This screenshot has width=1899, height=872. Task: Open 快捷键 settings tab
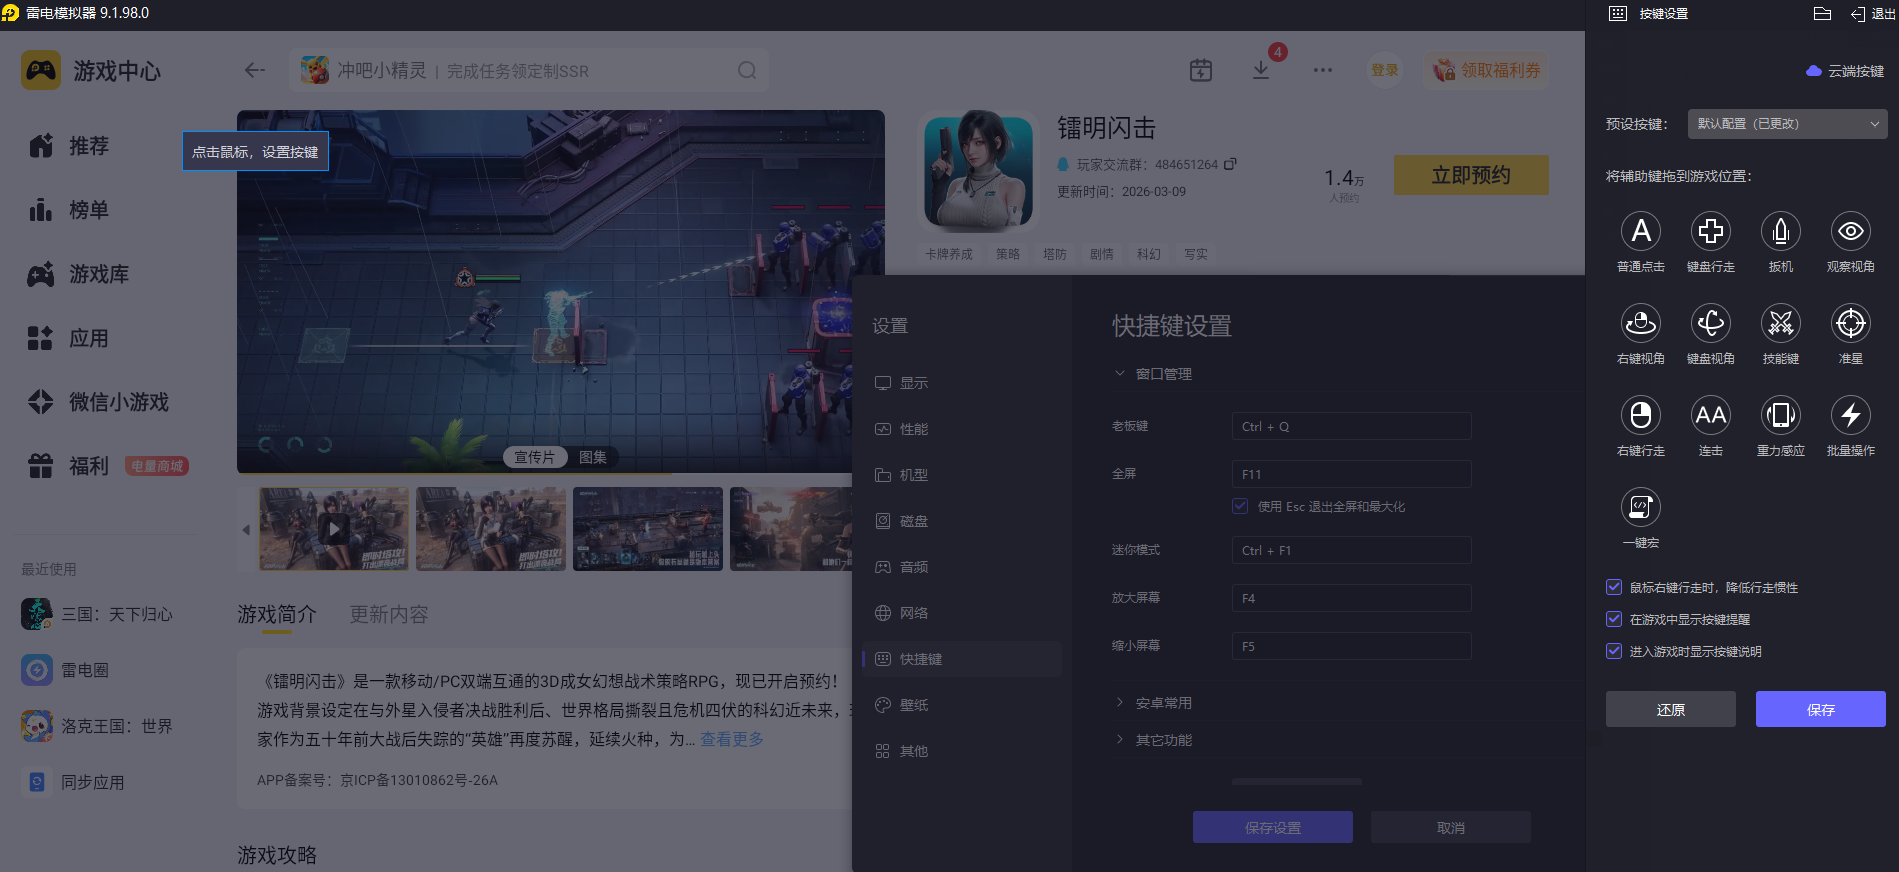(x=962, y=659)
